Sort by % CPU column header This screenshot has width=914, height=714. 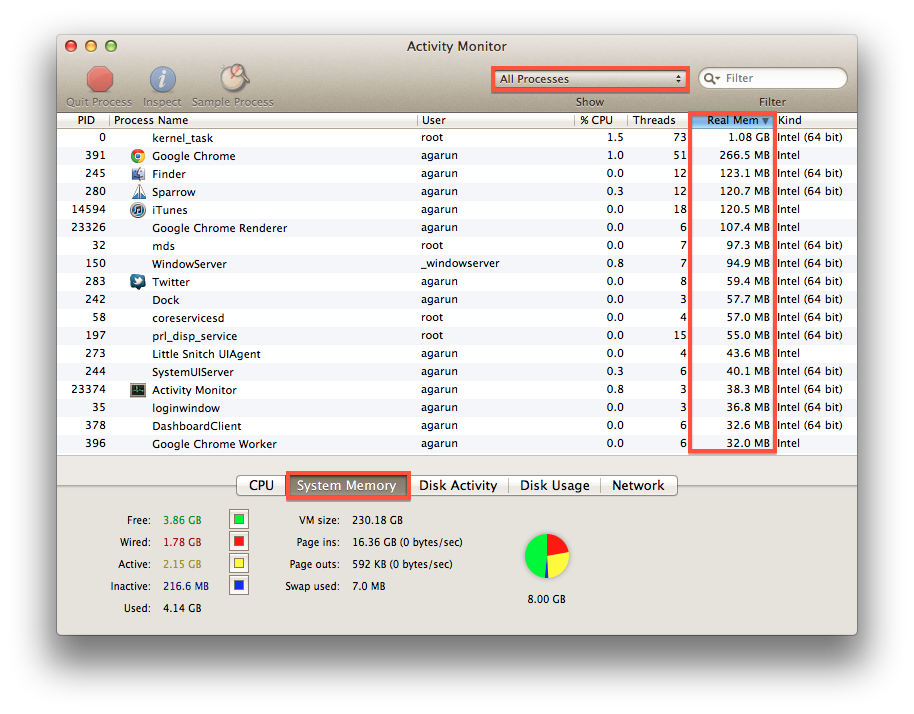[x=601, y=120]
